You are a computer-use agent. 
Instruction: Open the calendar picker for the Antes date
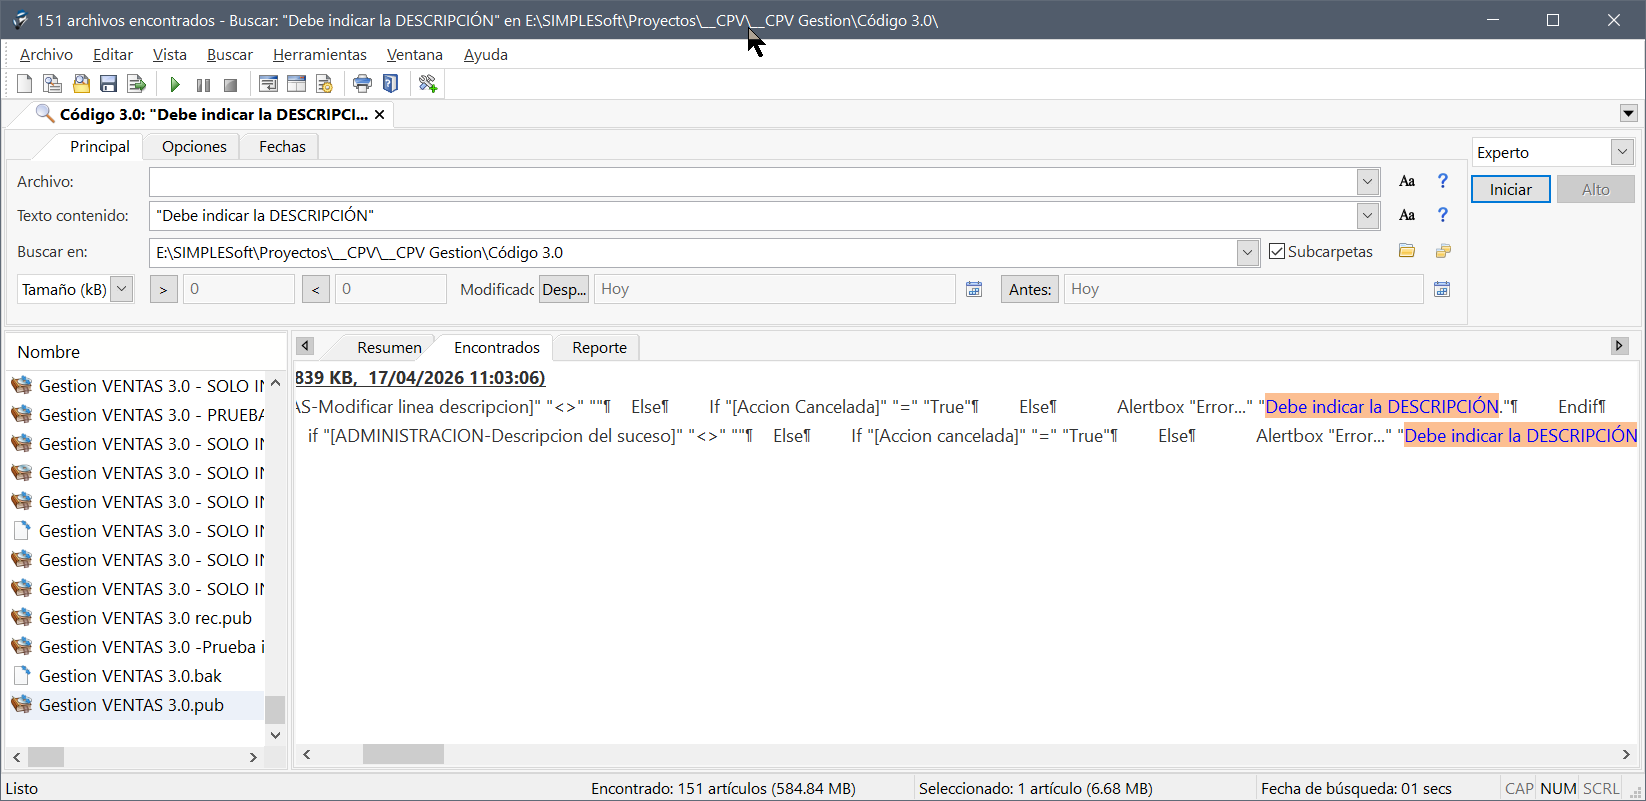click(1442, 289)
